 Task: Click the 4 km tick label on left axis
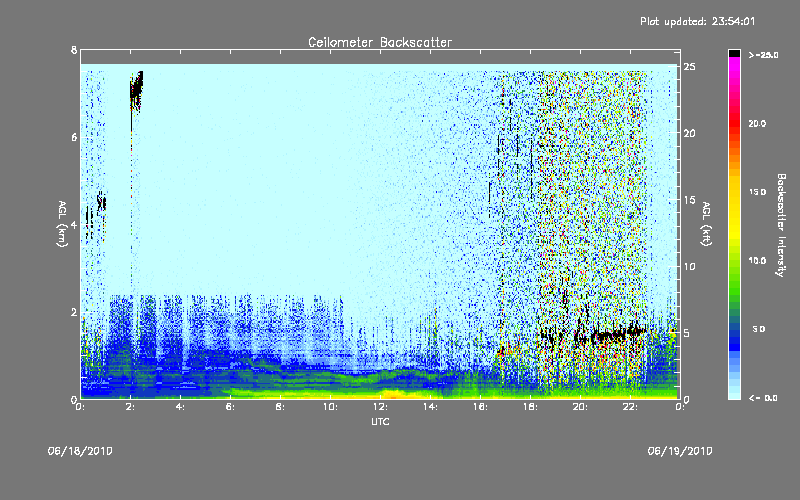coord(74,224)
